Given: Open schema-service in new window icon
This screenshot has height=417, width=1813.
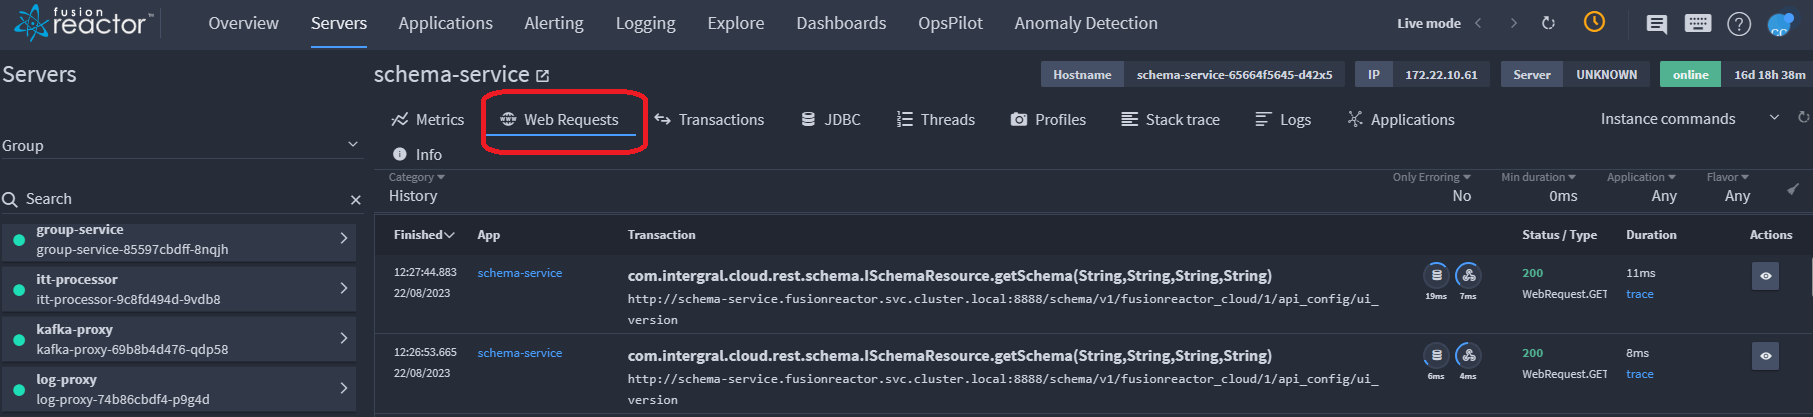Looking at the screenshot, I should click(x=542, y=76).
